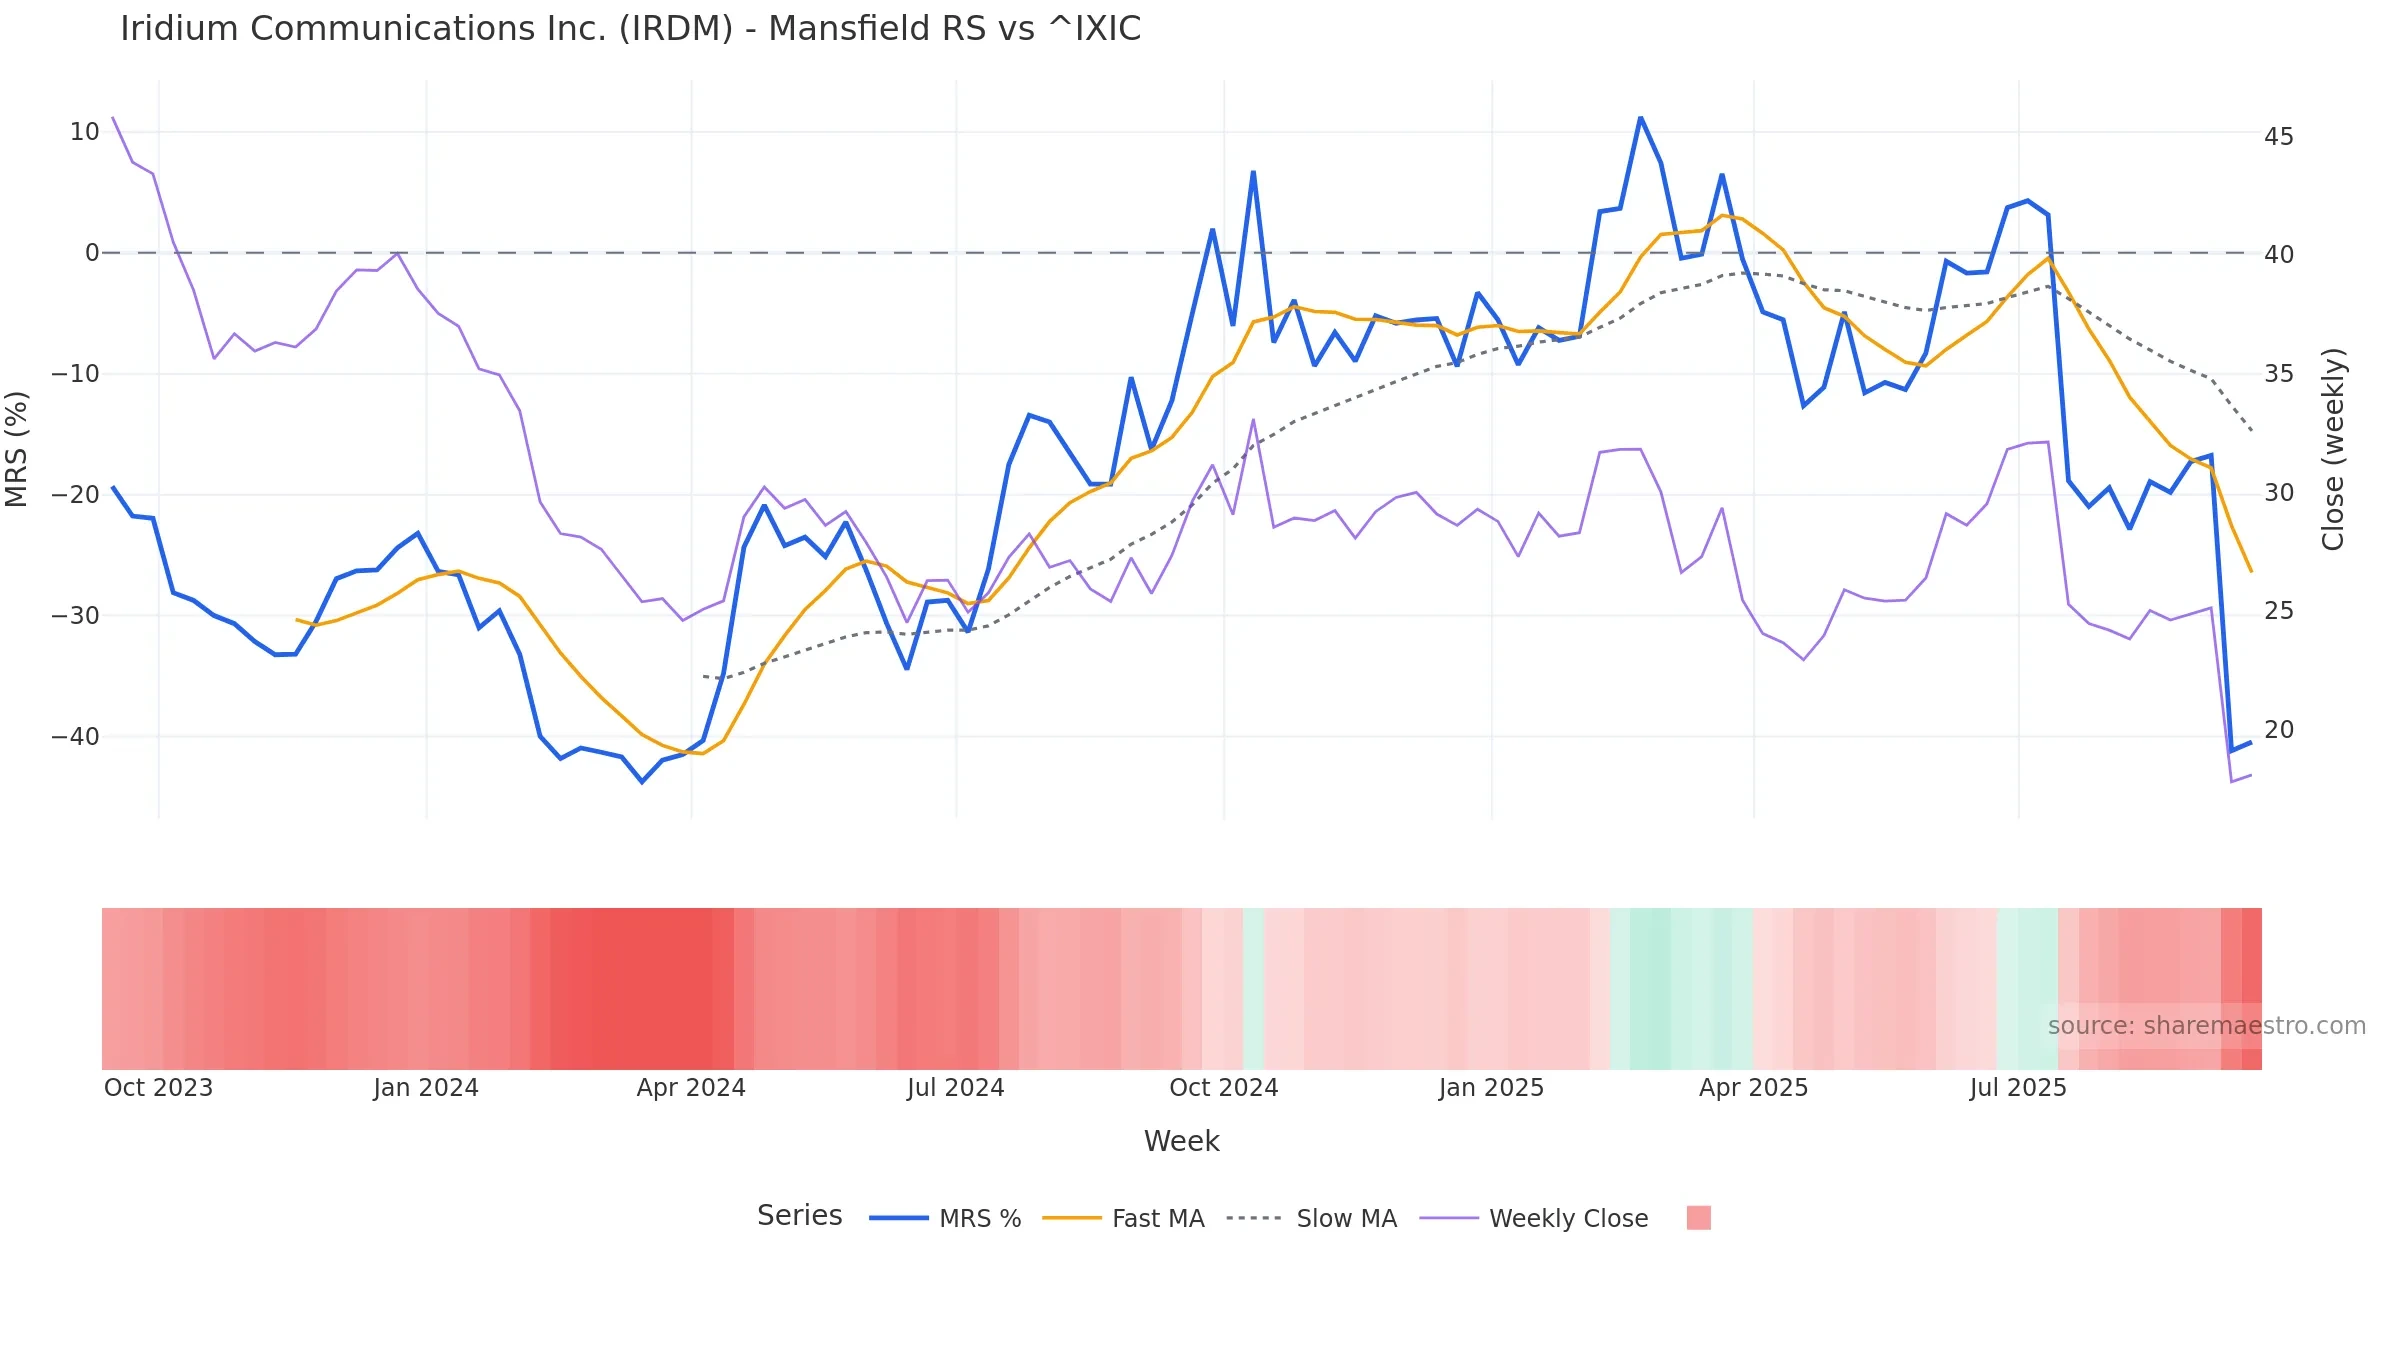Click the 'Oct 2024' x-axis label
The image size is (2400, 1350).
tap(1224, 1087)
